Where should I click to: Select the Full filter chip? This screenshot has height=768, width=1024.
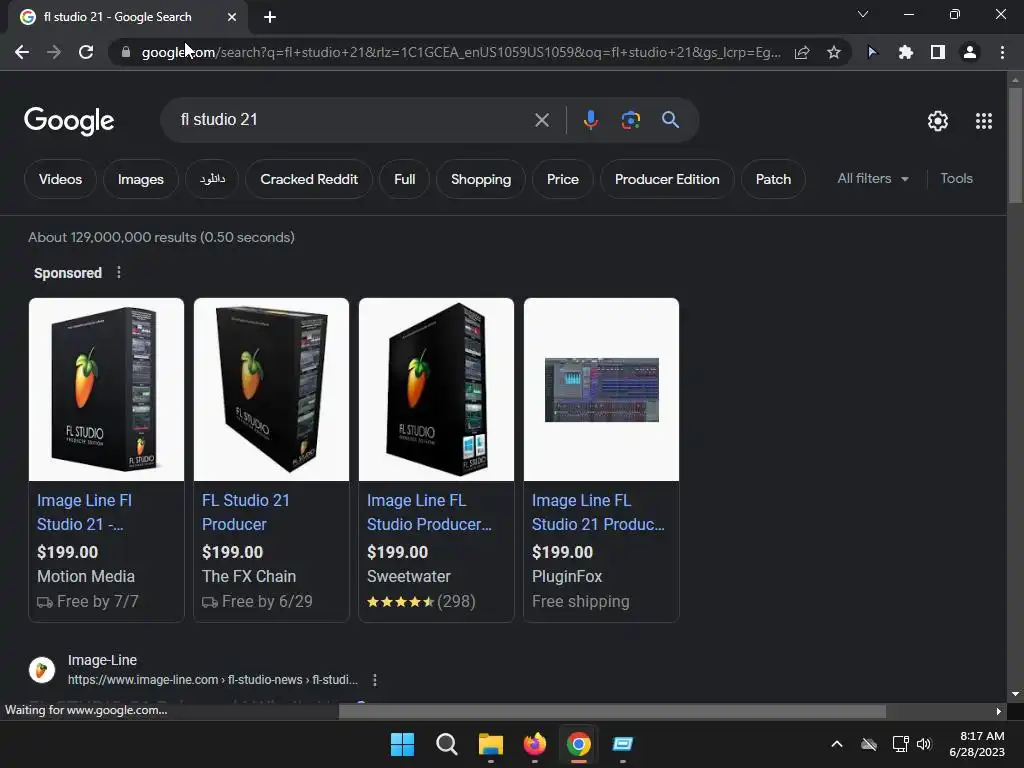pos(404,179)
